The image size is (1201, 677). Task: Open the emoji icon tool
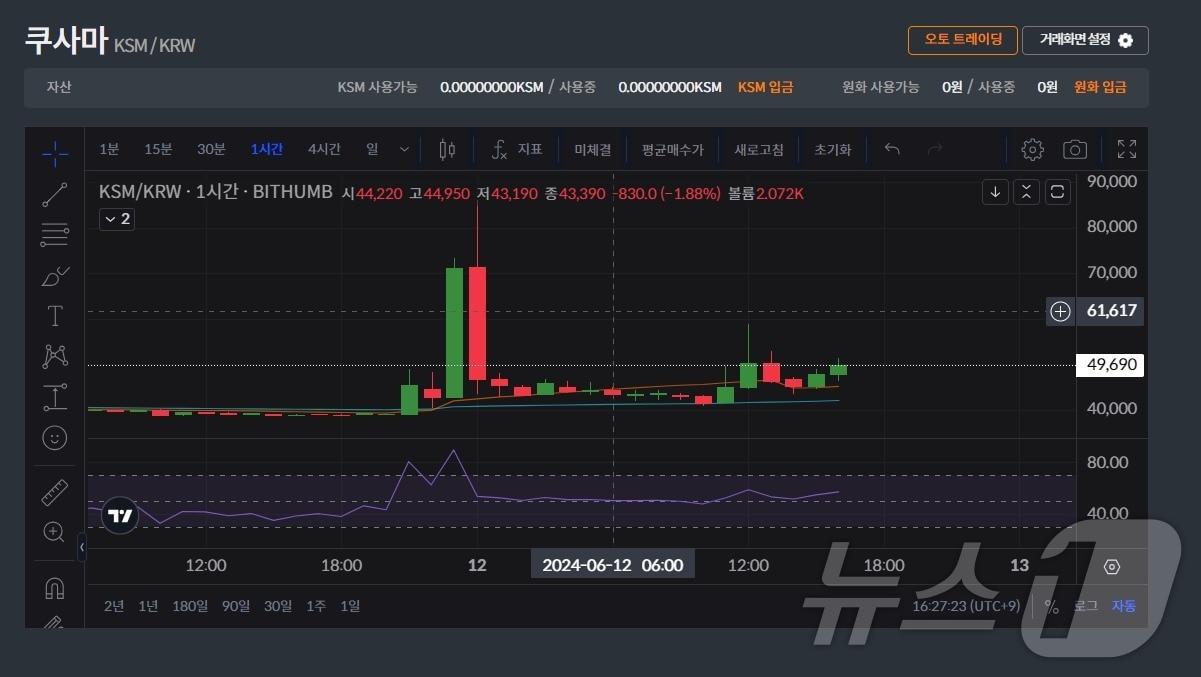pos(55,437)
